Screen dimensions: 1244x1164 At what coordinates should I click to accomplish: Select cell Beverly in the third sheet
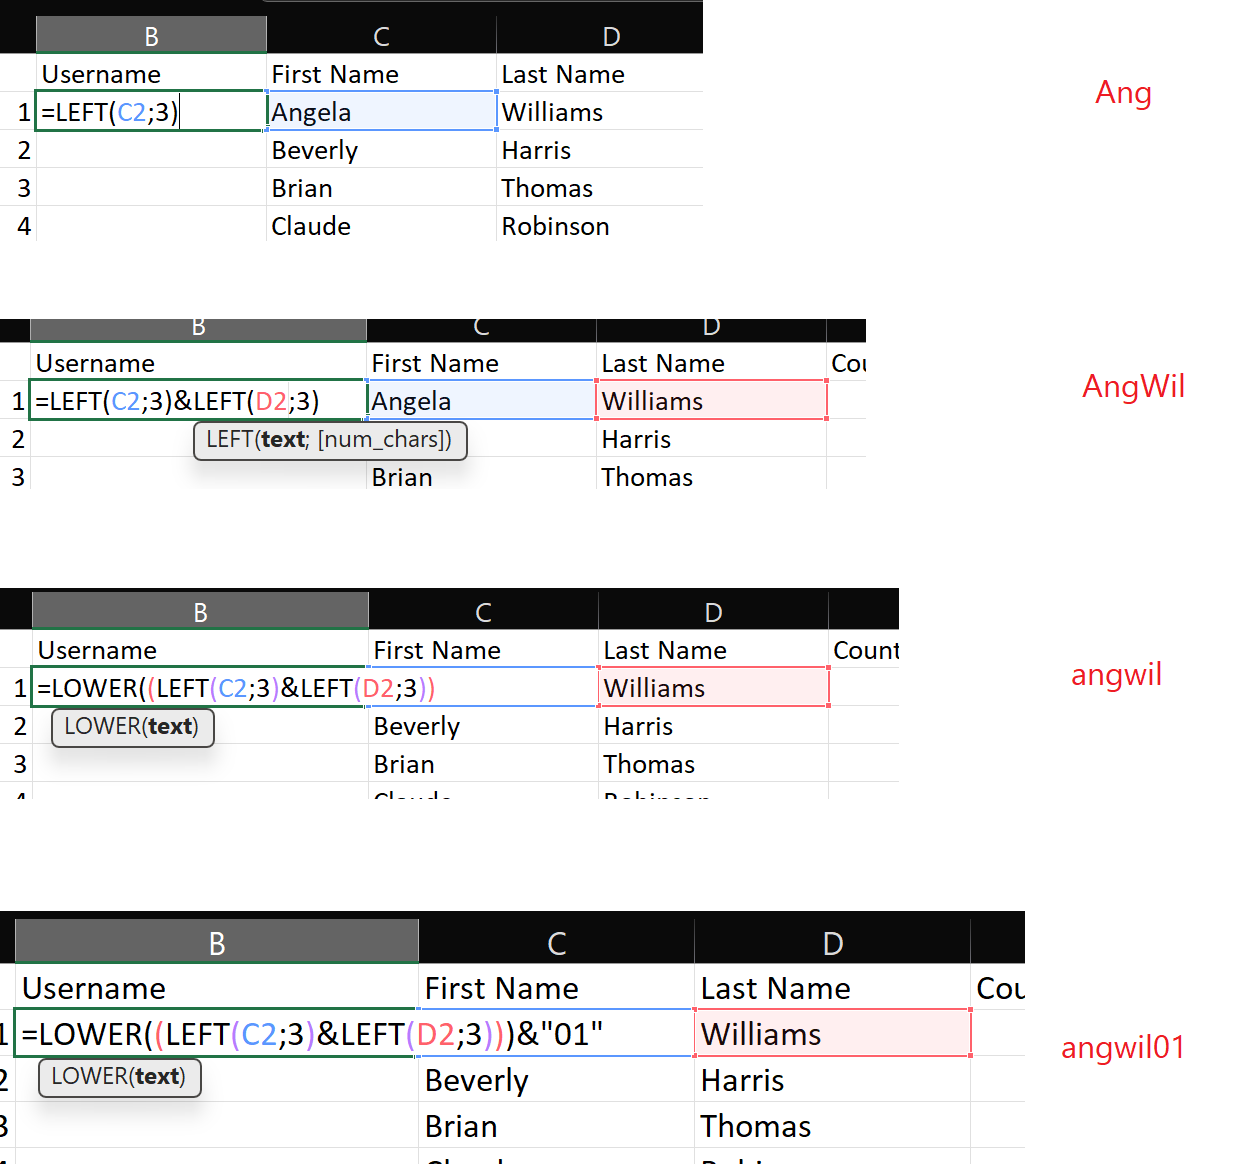[484, 725]
